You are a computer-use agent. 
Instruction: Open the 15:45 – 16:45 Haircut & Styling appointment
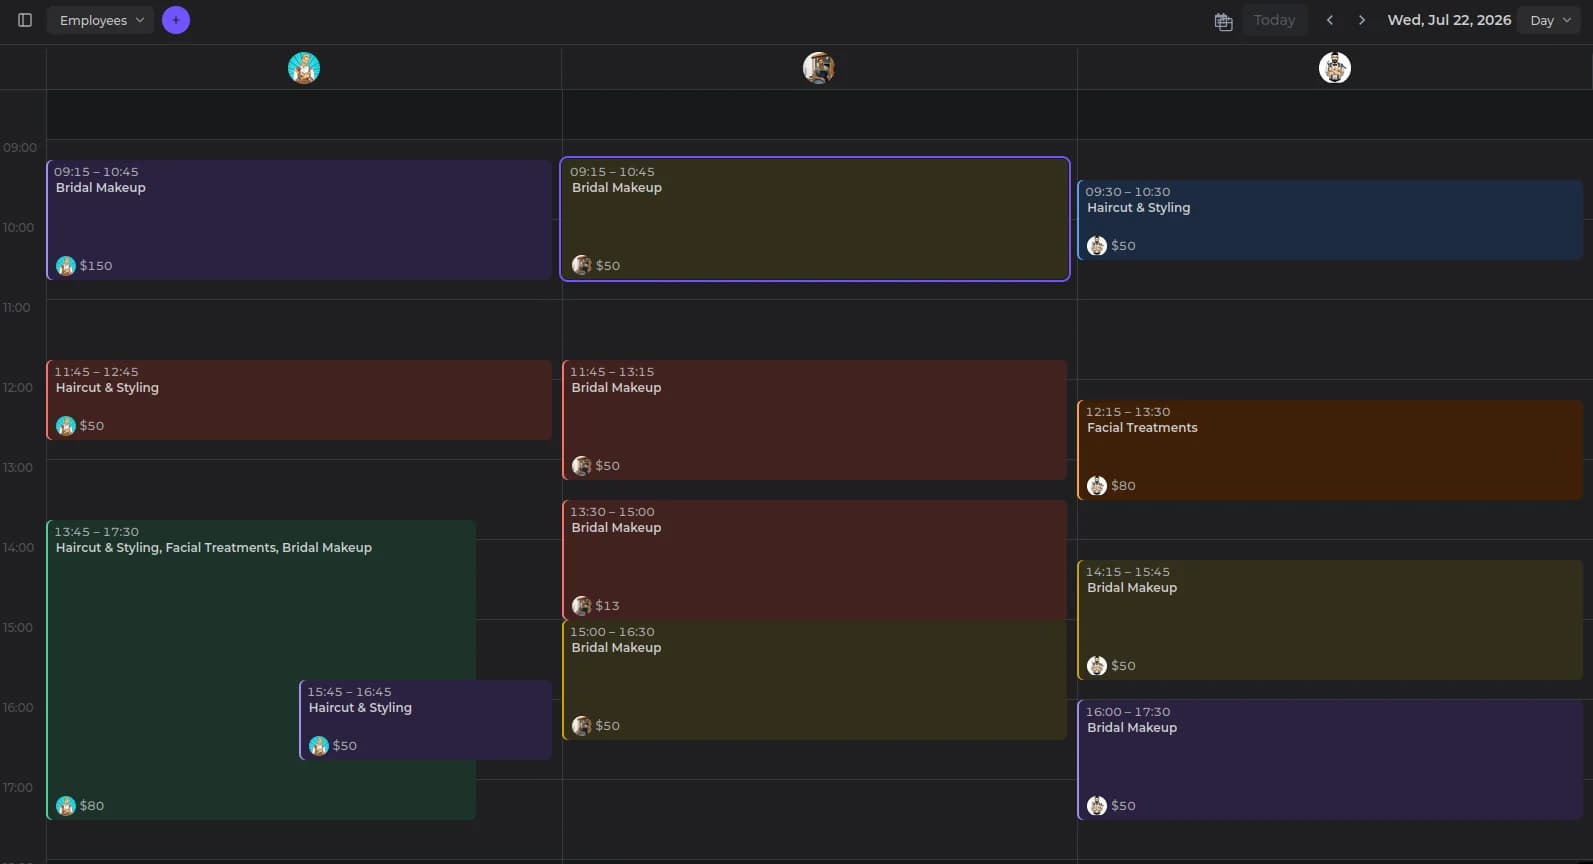tap(426, 720)
